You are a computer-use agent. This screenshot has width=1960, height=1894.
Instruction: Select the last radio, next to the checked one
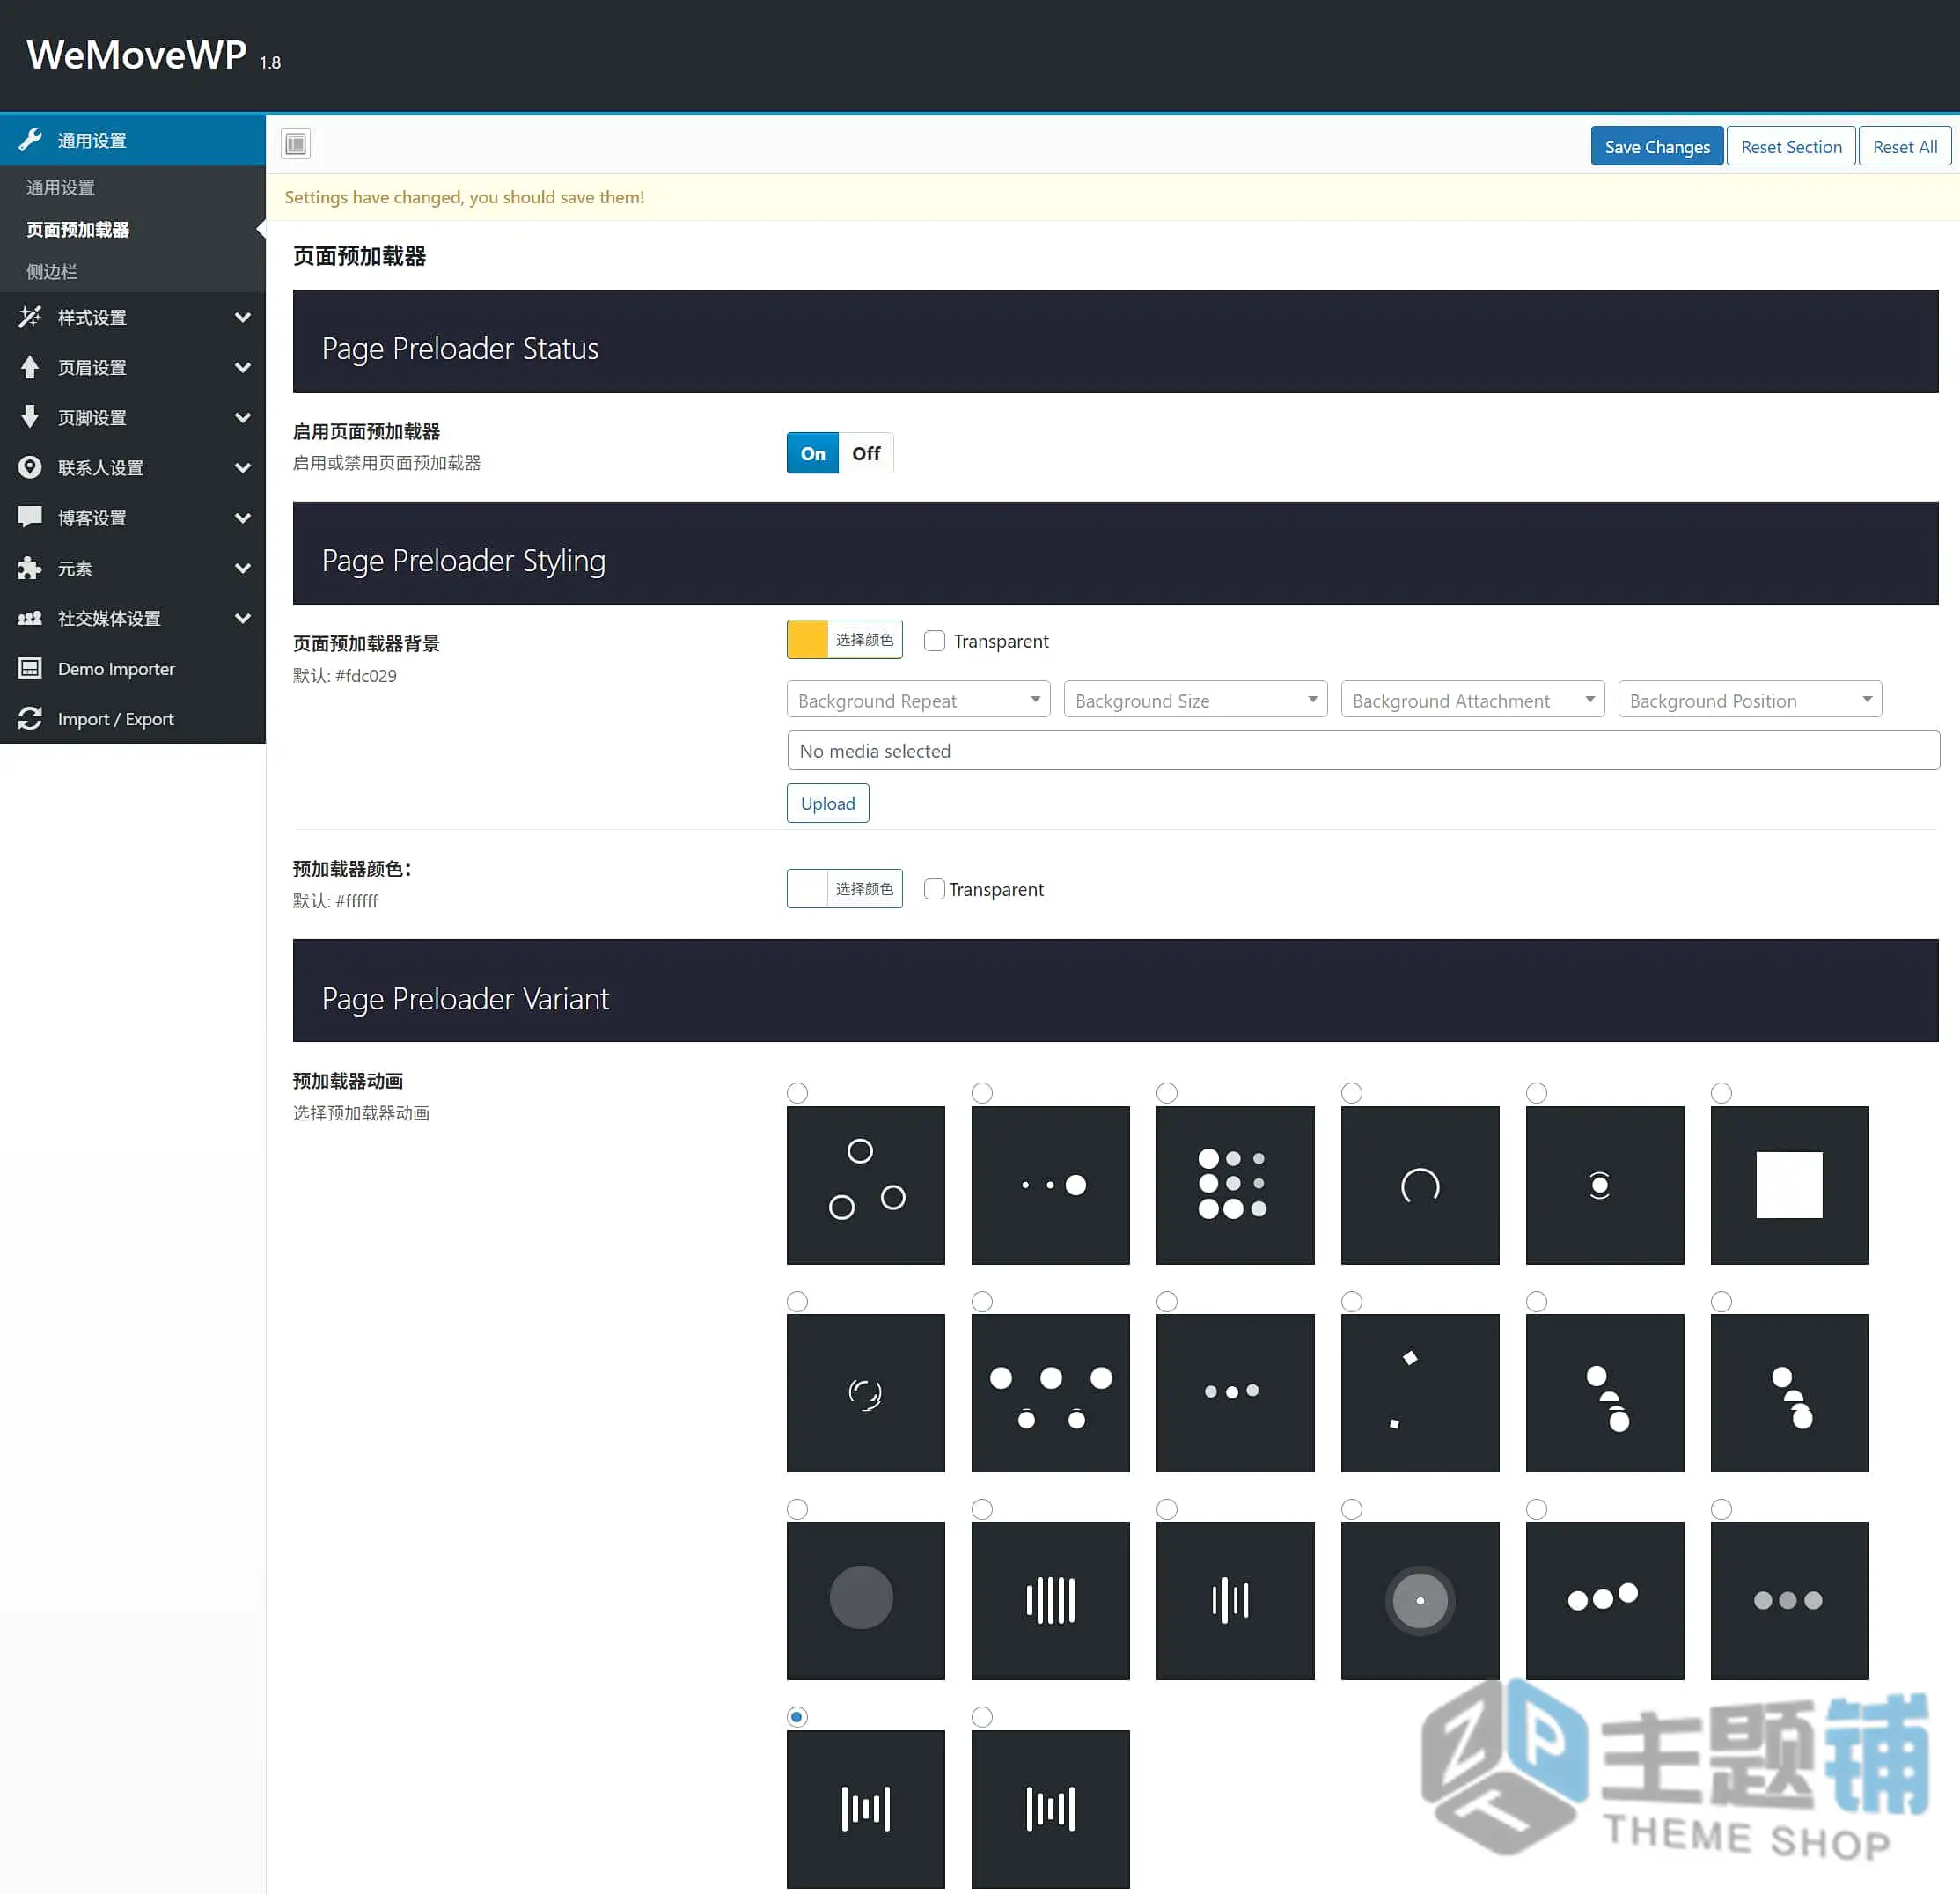click(x=982, y=1717)
